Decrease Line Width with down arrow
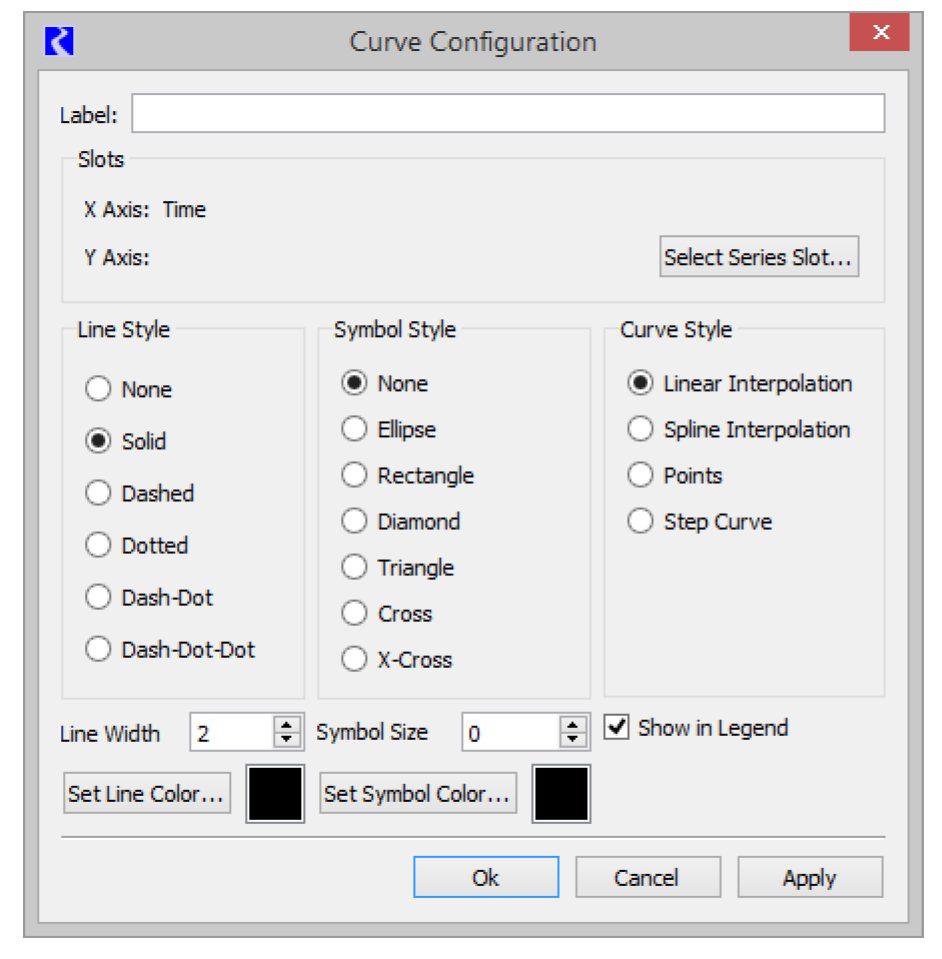This screenshot has width=942, height=959. (x=287, y=739)
